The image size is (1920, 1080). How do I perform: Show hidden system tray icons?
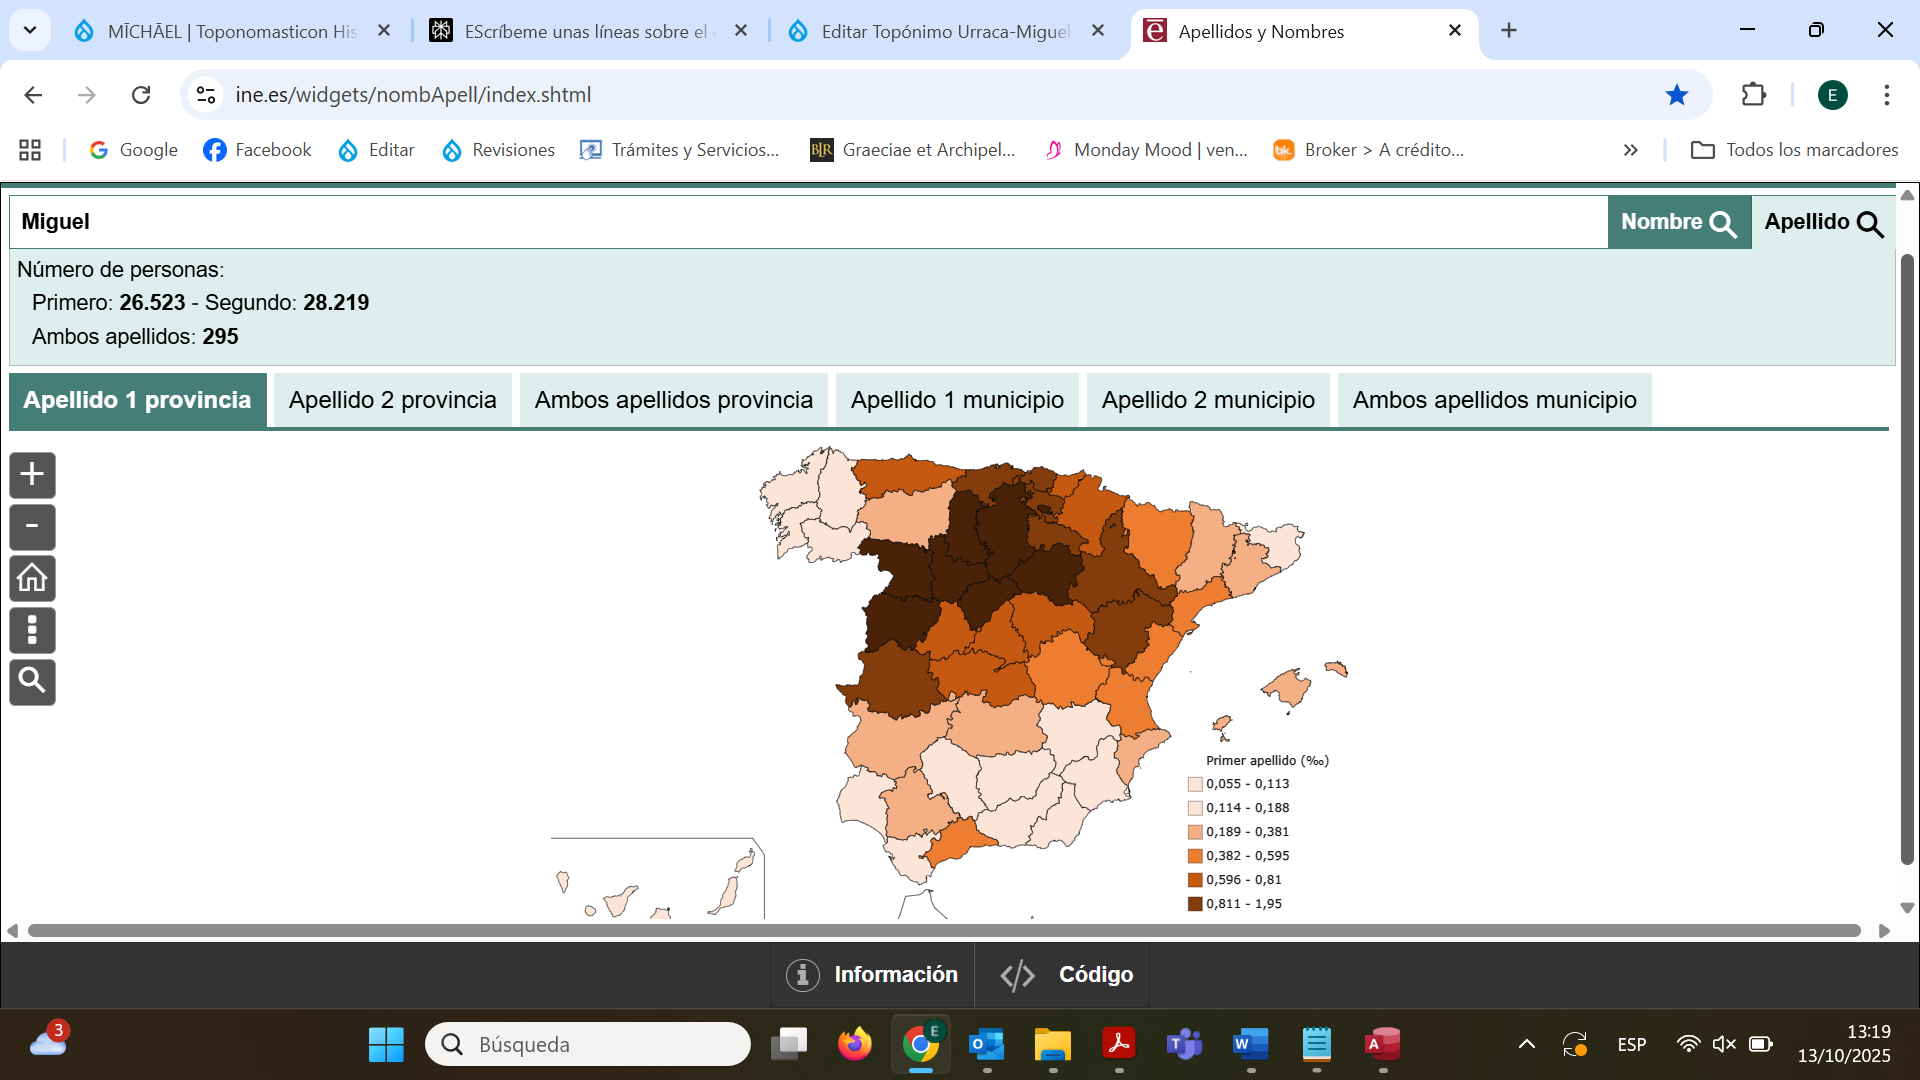click(1526, 1044)
